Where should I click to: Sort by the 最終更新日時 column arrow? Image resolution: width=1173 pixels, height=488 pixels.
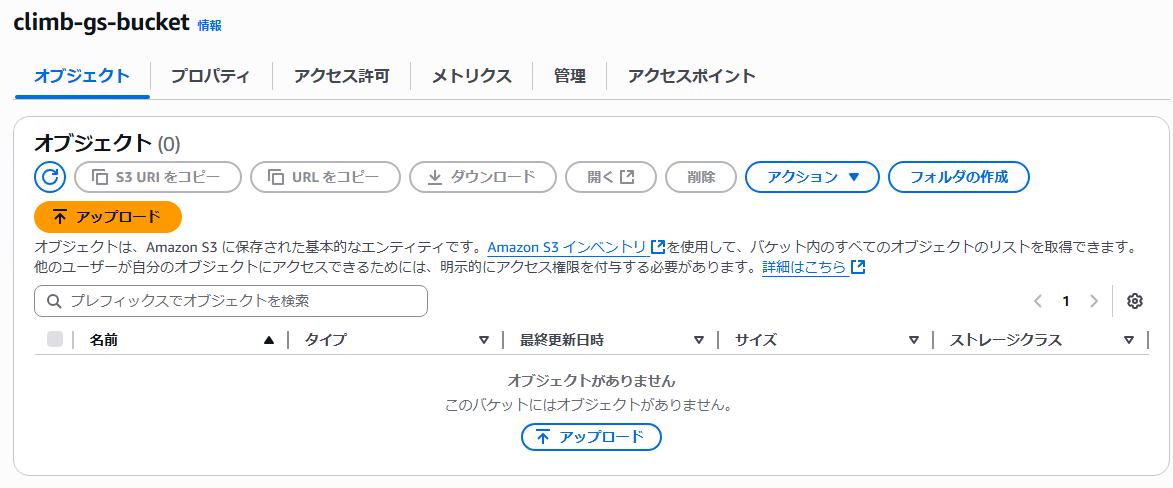[x=699, y=340]
